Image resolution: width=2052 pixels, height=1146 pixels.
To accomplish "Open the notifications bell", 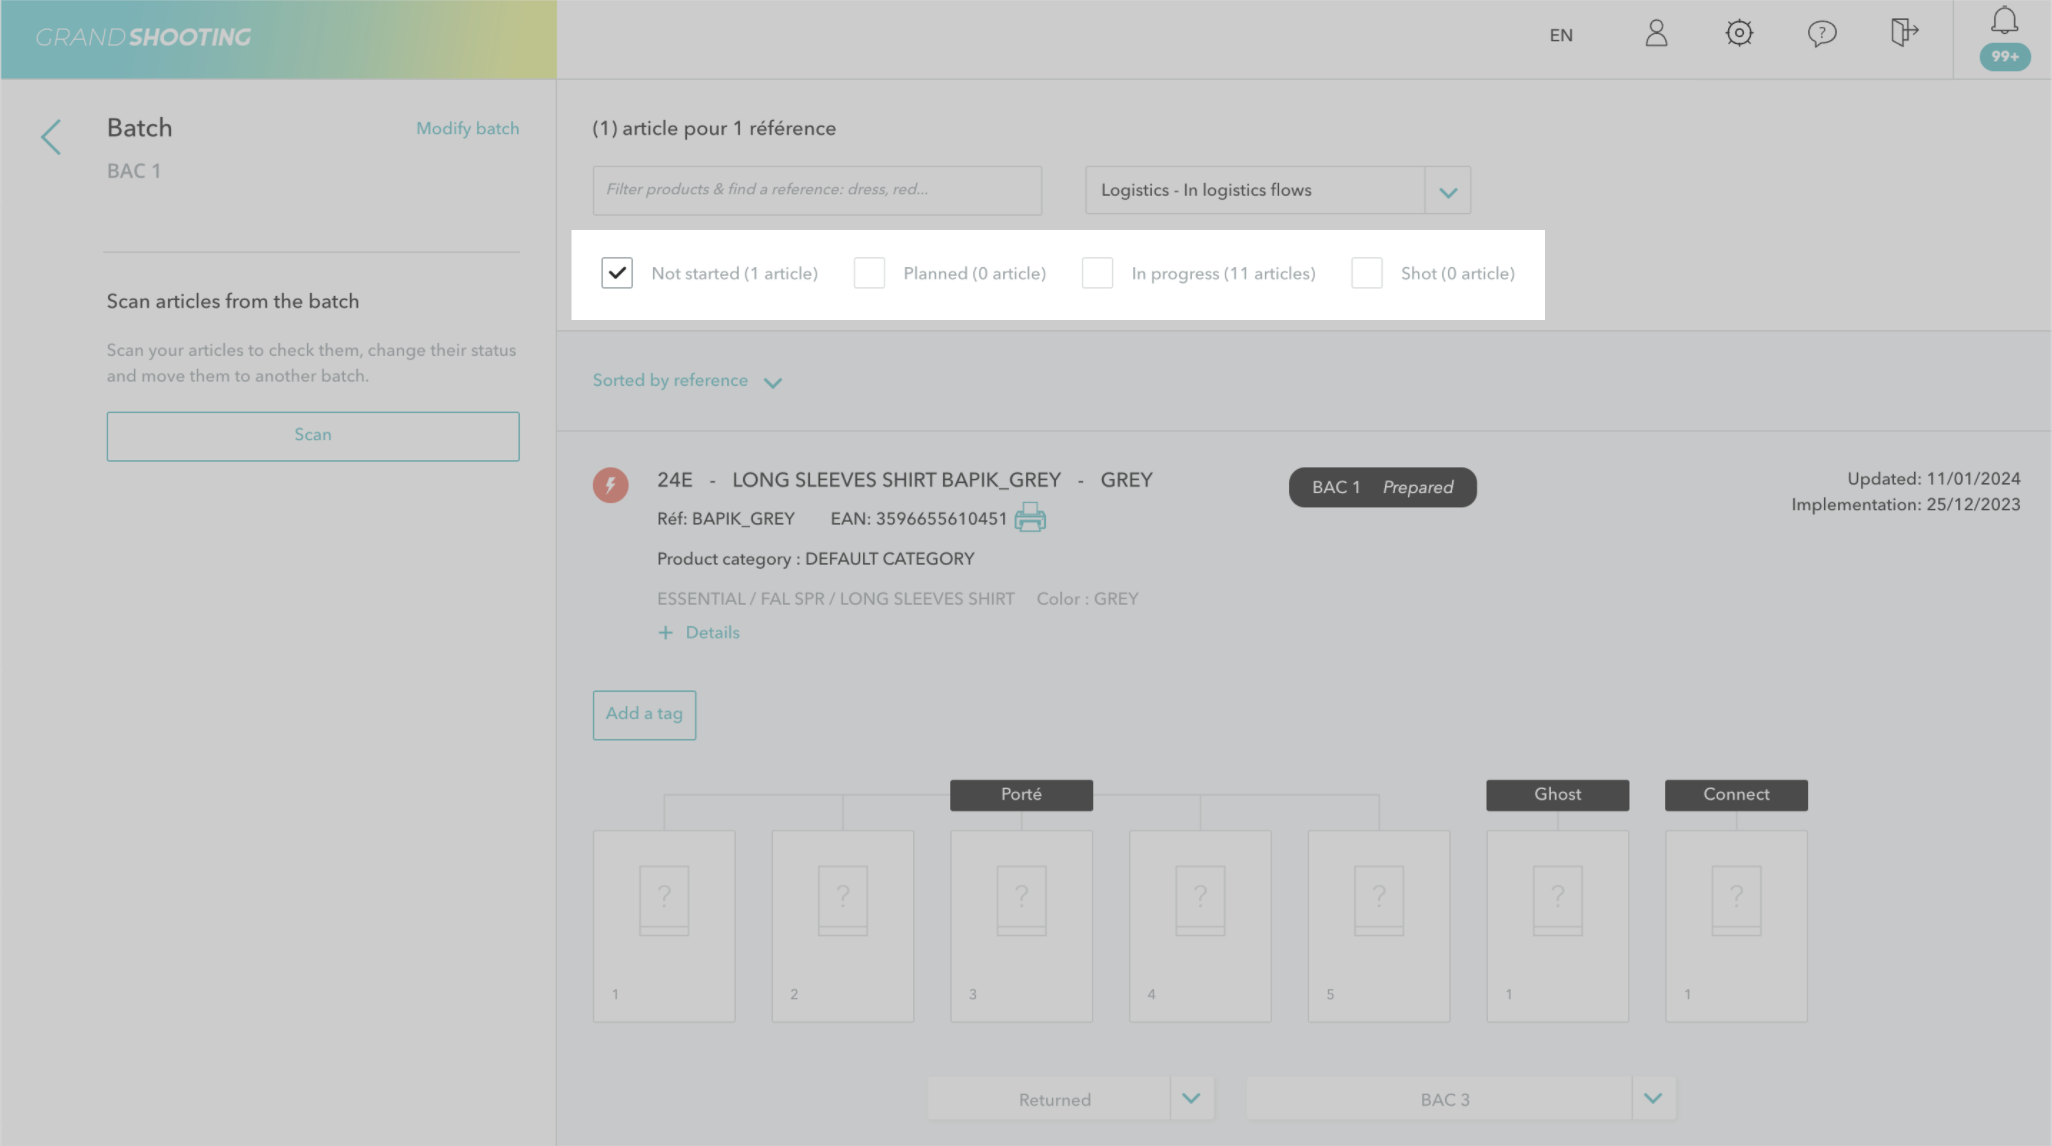I will click(x=2004, y=22).
